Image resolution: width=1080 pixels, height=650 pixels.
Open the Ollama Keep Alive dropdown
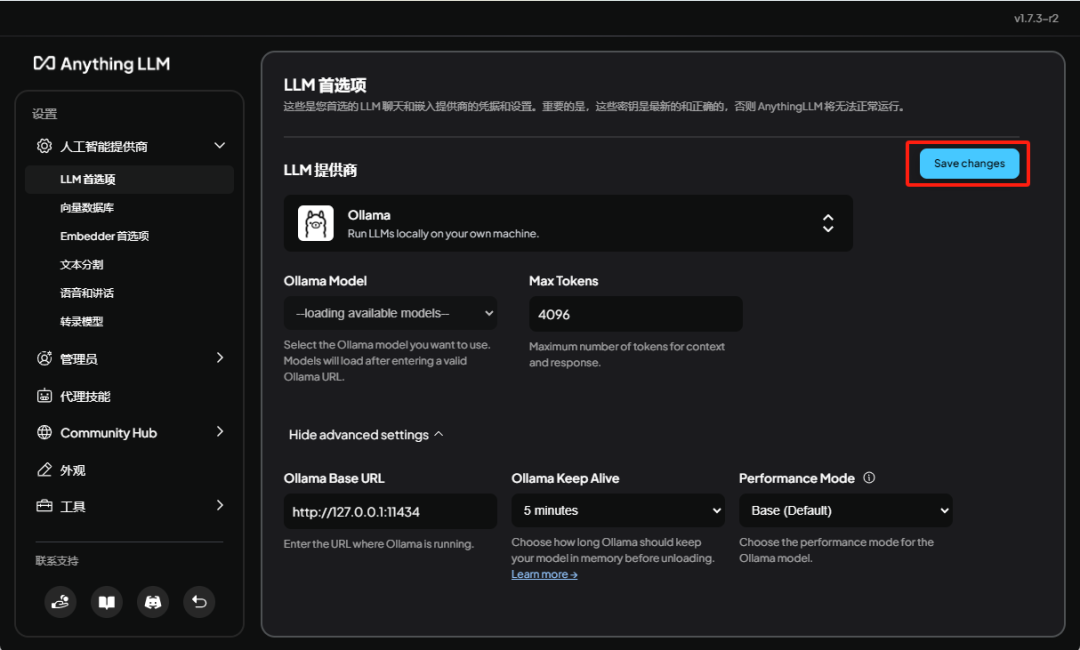pyautogui.click(x=618, y=510)
